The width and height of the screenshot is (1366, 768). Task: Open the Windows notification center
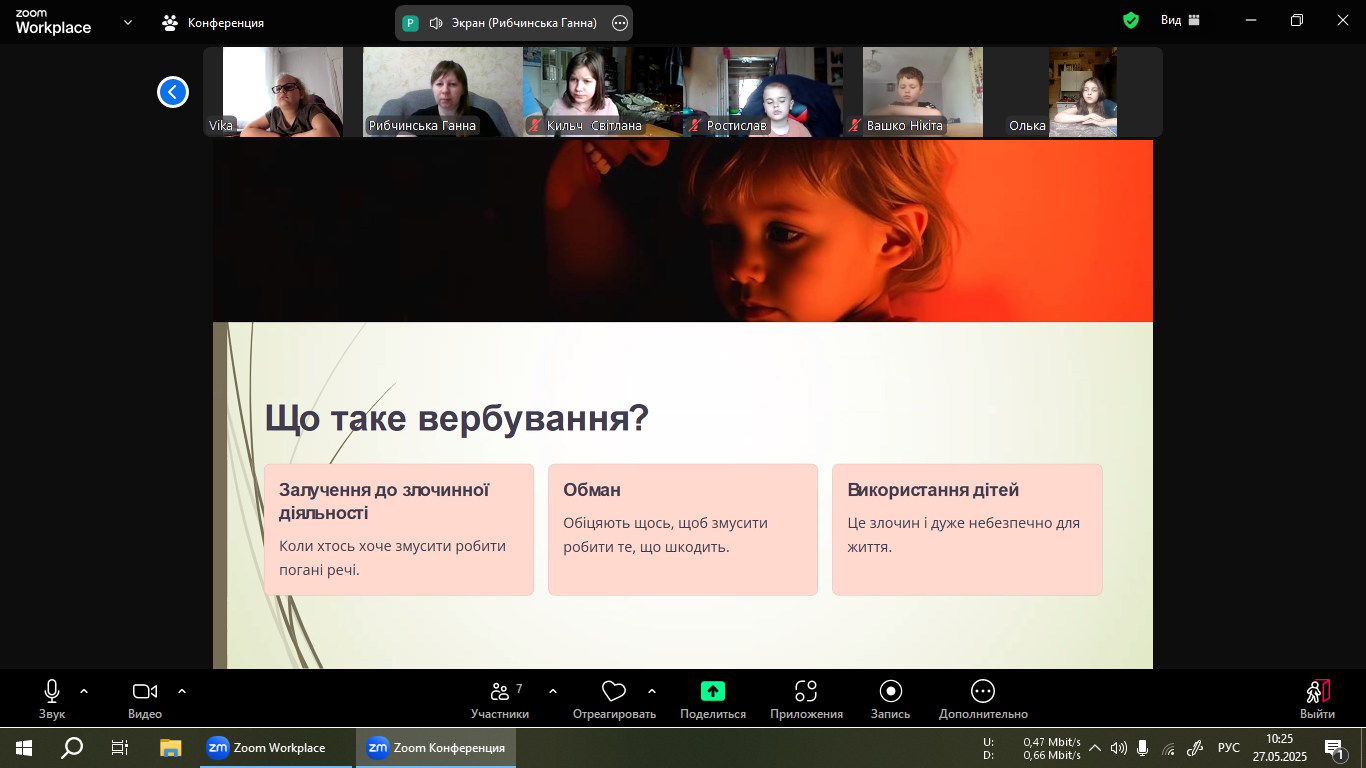[1334, 748]
